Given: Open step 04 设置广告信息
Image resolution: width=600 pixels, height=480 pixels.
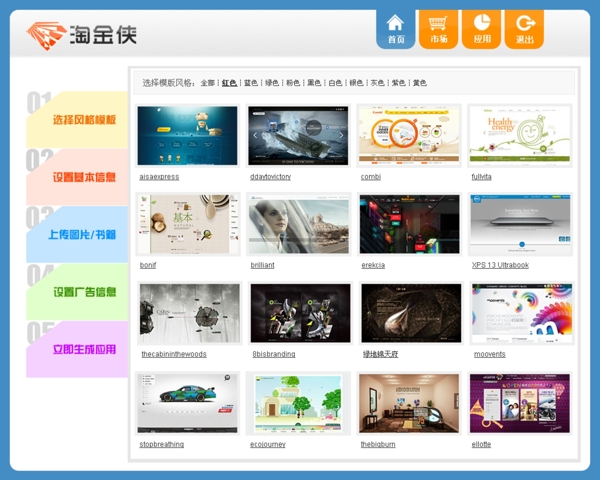Looking at the screenshot, I should 77,292.
